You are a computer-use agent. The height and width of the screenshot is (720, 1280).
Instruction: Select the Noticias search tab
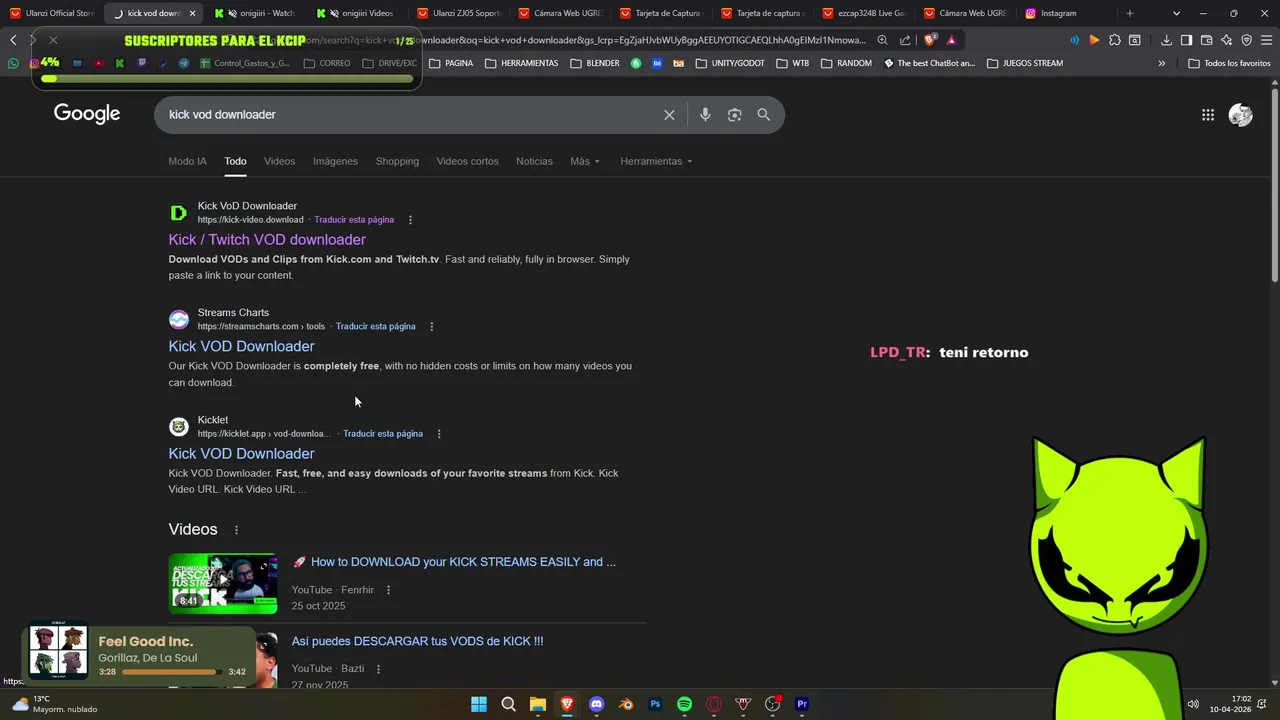click(x=534, y=161)
